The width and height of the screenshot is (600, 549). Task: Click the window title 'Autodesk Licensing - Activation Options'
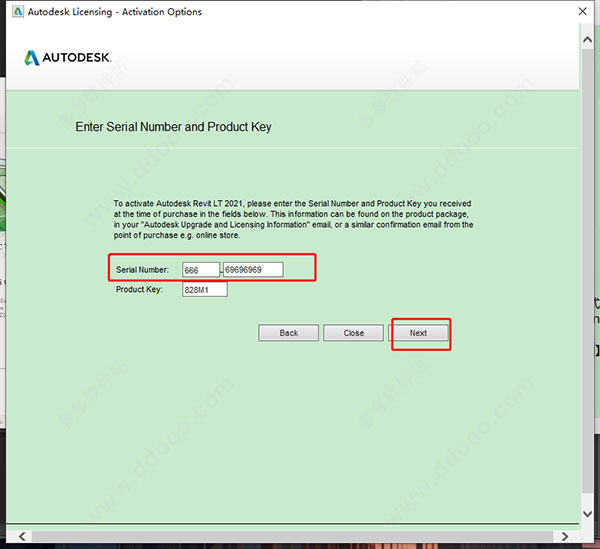pos(114,12)
